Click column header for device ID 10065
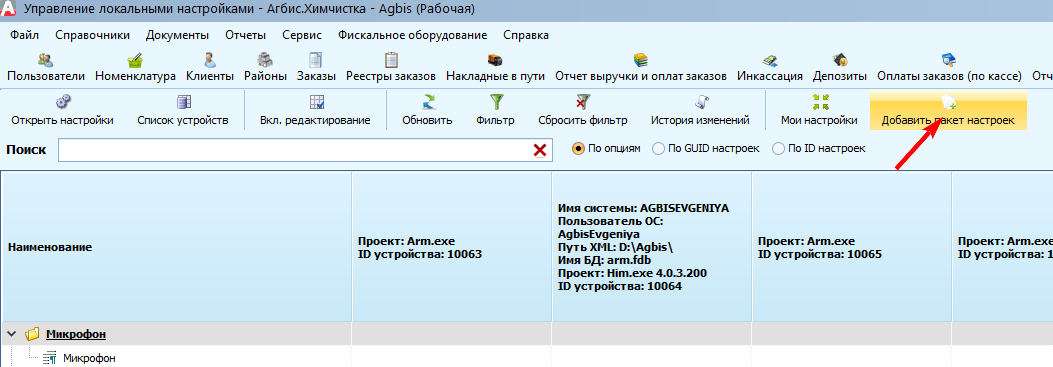1053x367 pixels. (852, 247)
